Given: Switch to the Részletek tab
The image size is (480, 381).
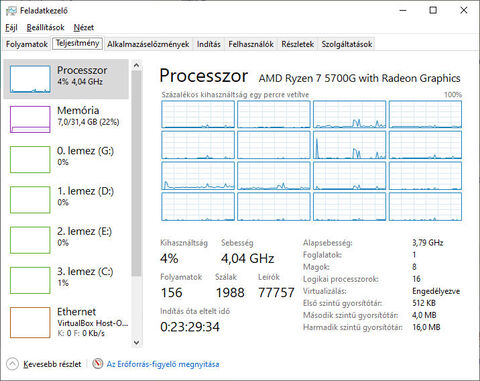Looking at the screenshot, I should (x=297, y=44).
